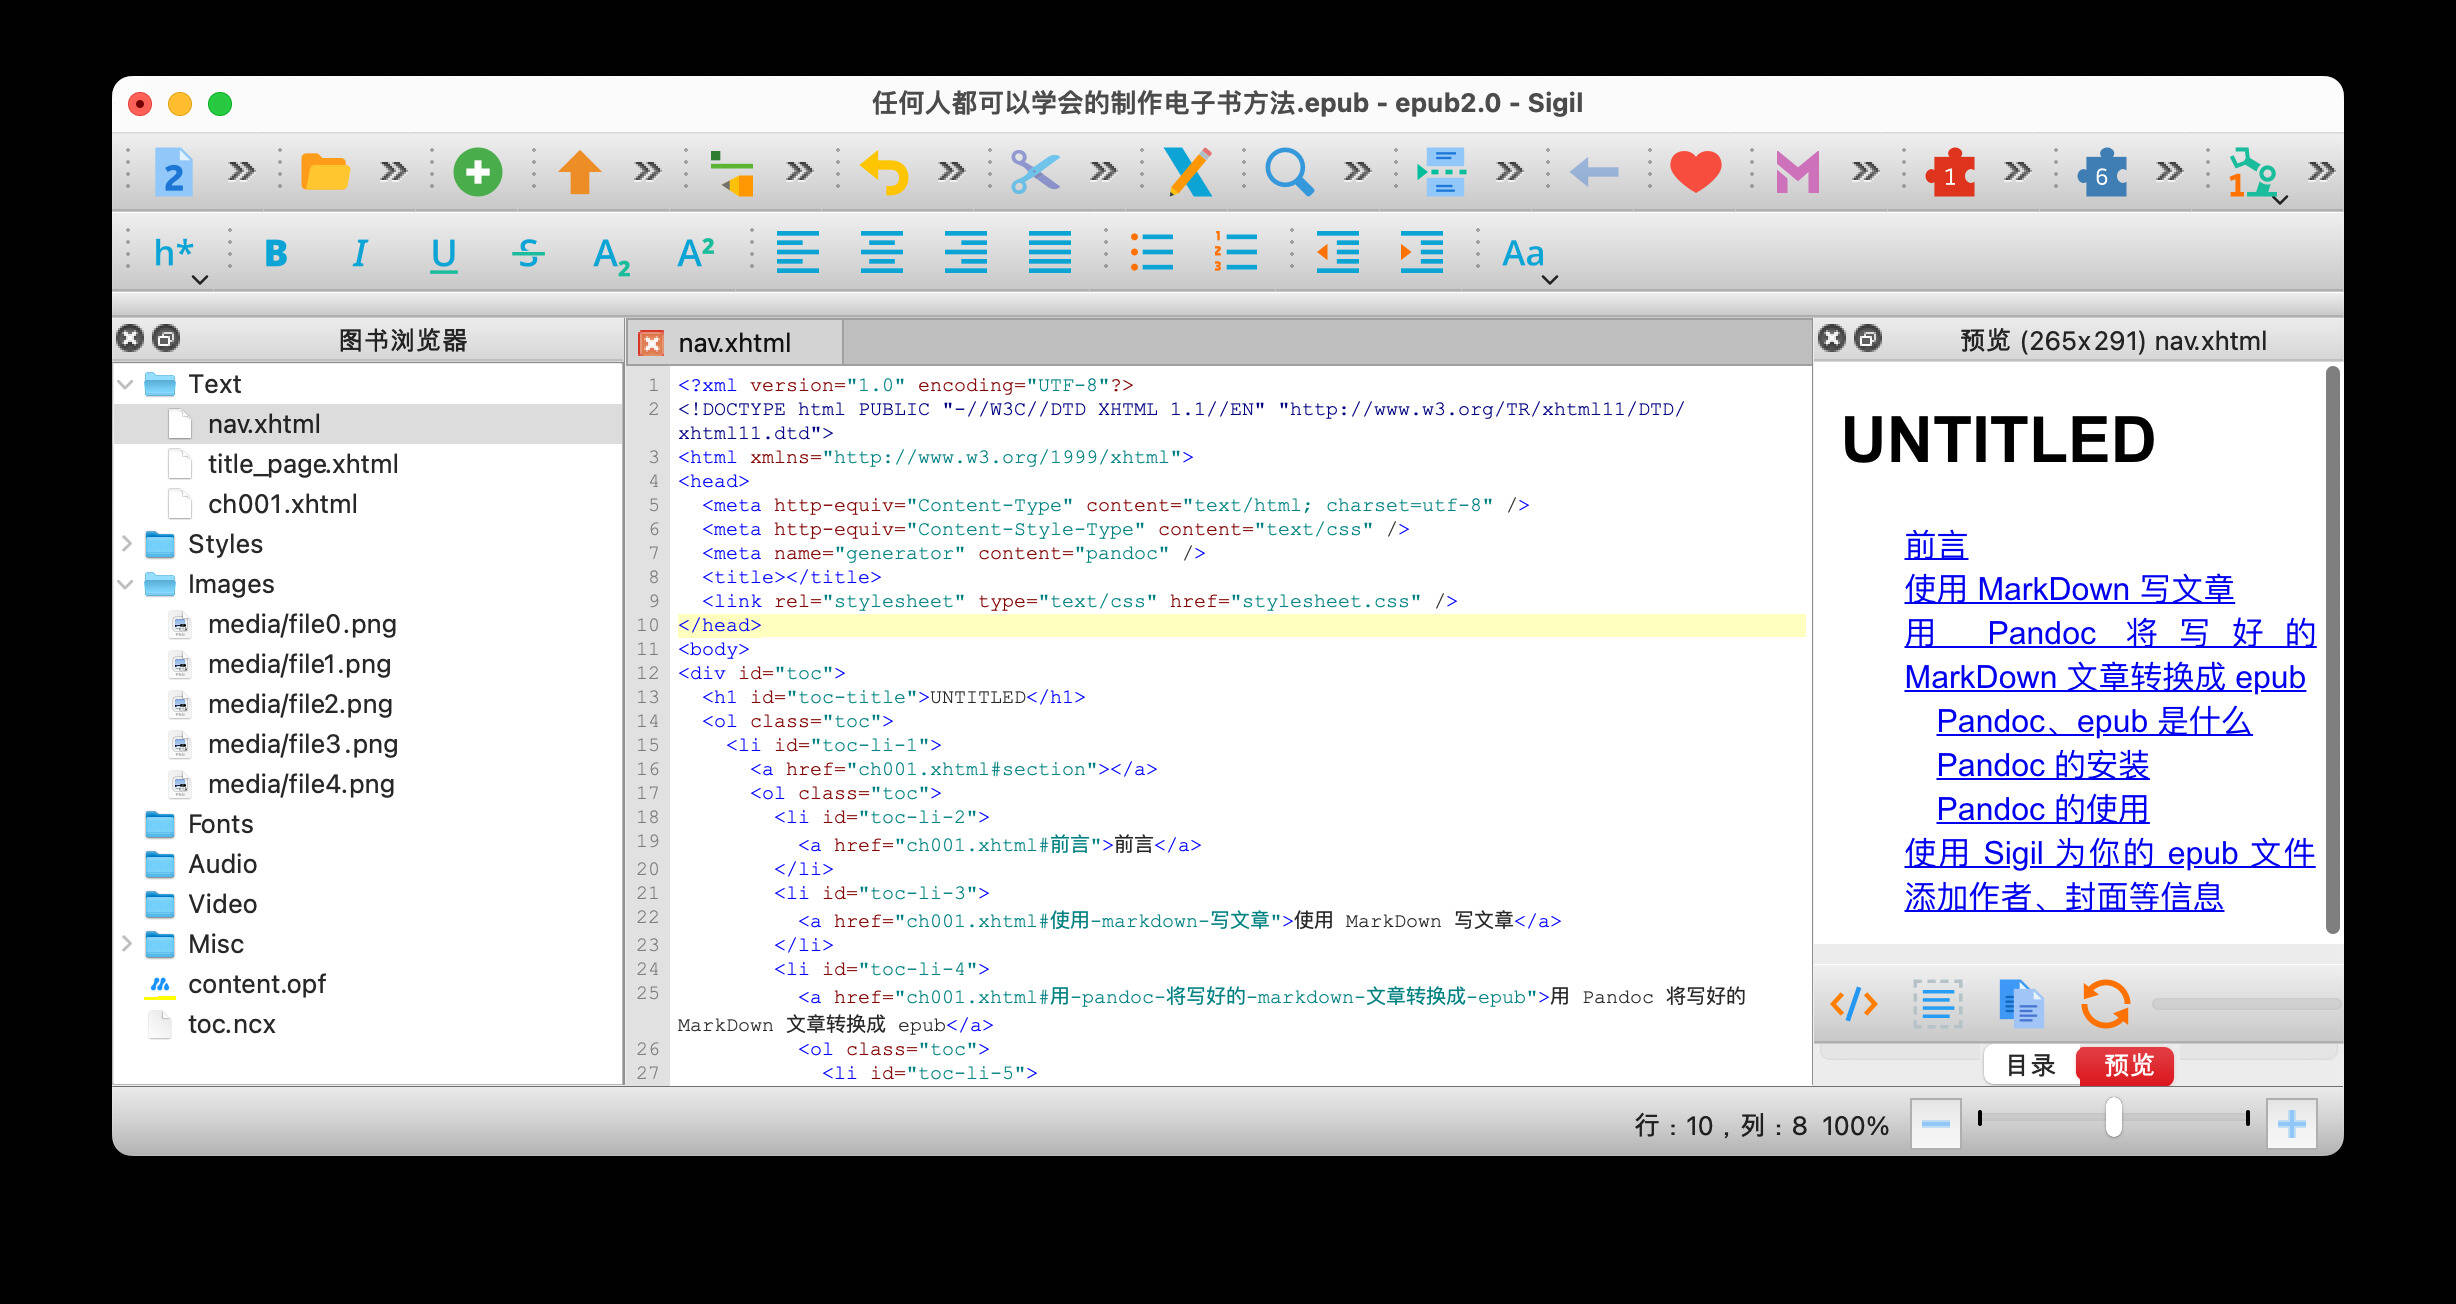The height and width of the screenshot is (1304, 2456).
Task: Open Pandoc、epub 是什么 preview link
Action: click(x=2093, y=721)
